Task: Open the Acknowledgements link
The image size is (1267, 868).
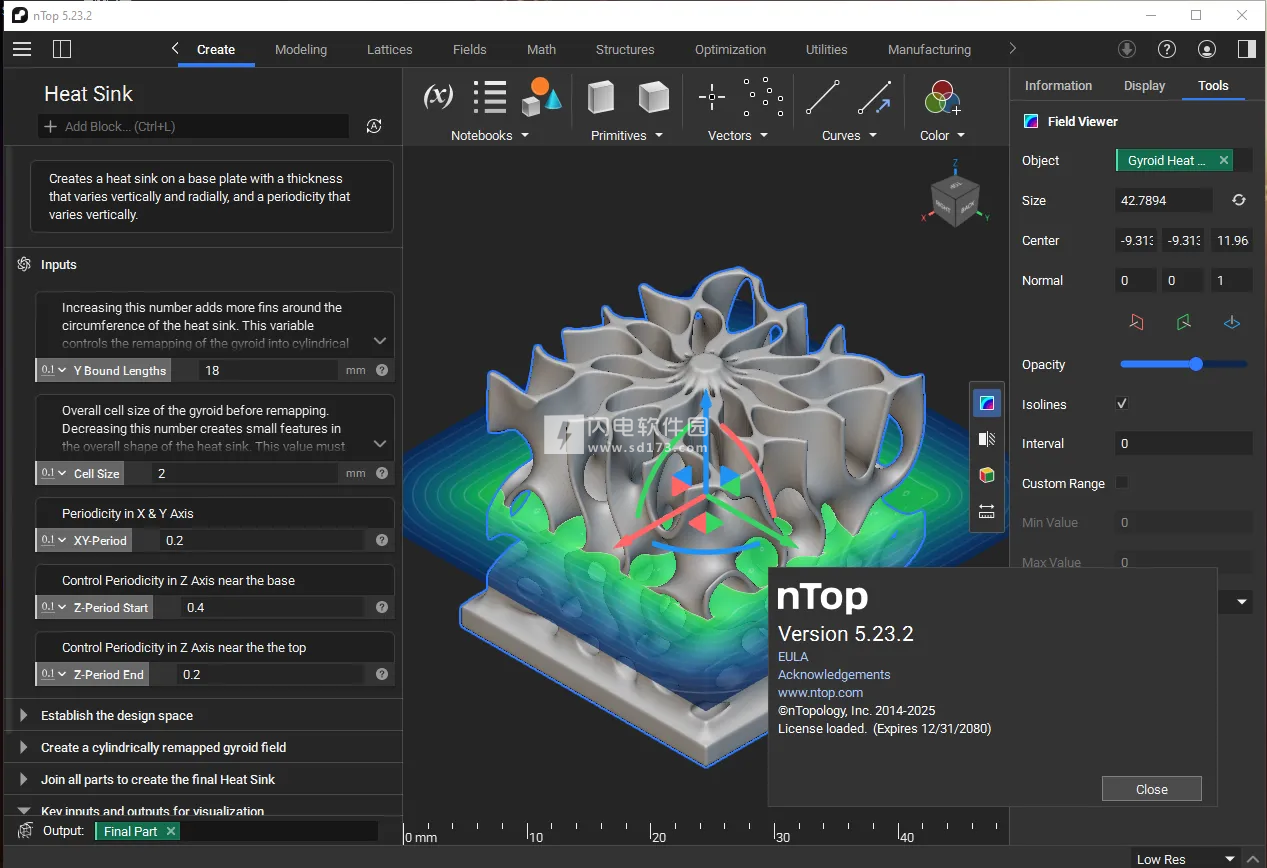Action: 834,674
